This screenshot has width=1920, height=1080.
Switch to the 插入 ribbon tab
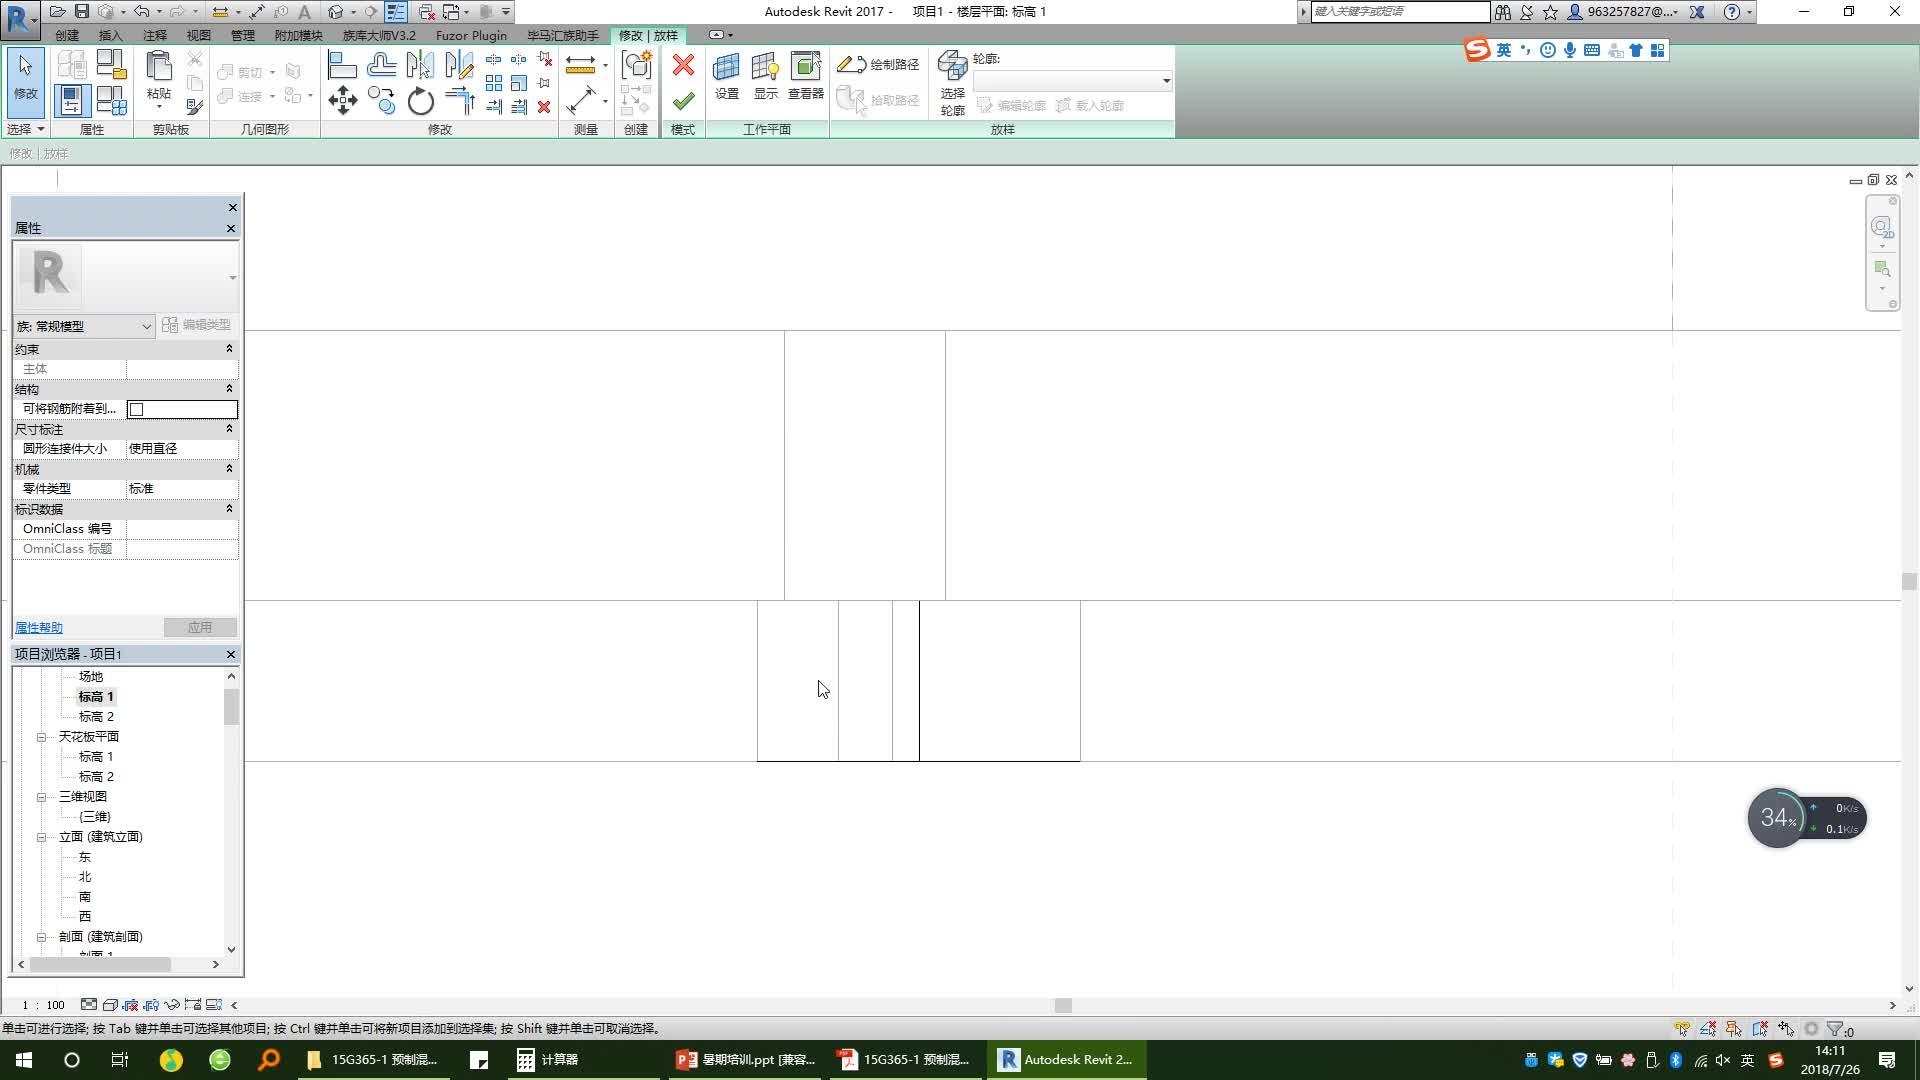tap(110, 35)
